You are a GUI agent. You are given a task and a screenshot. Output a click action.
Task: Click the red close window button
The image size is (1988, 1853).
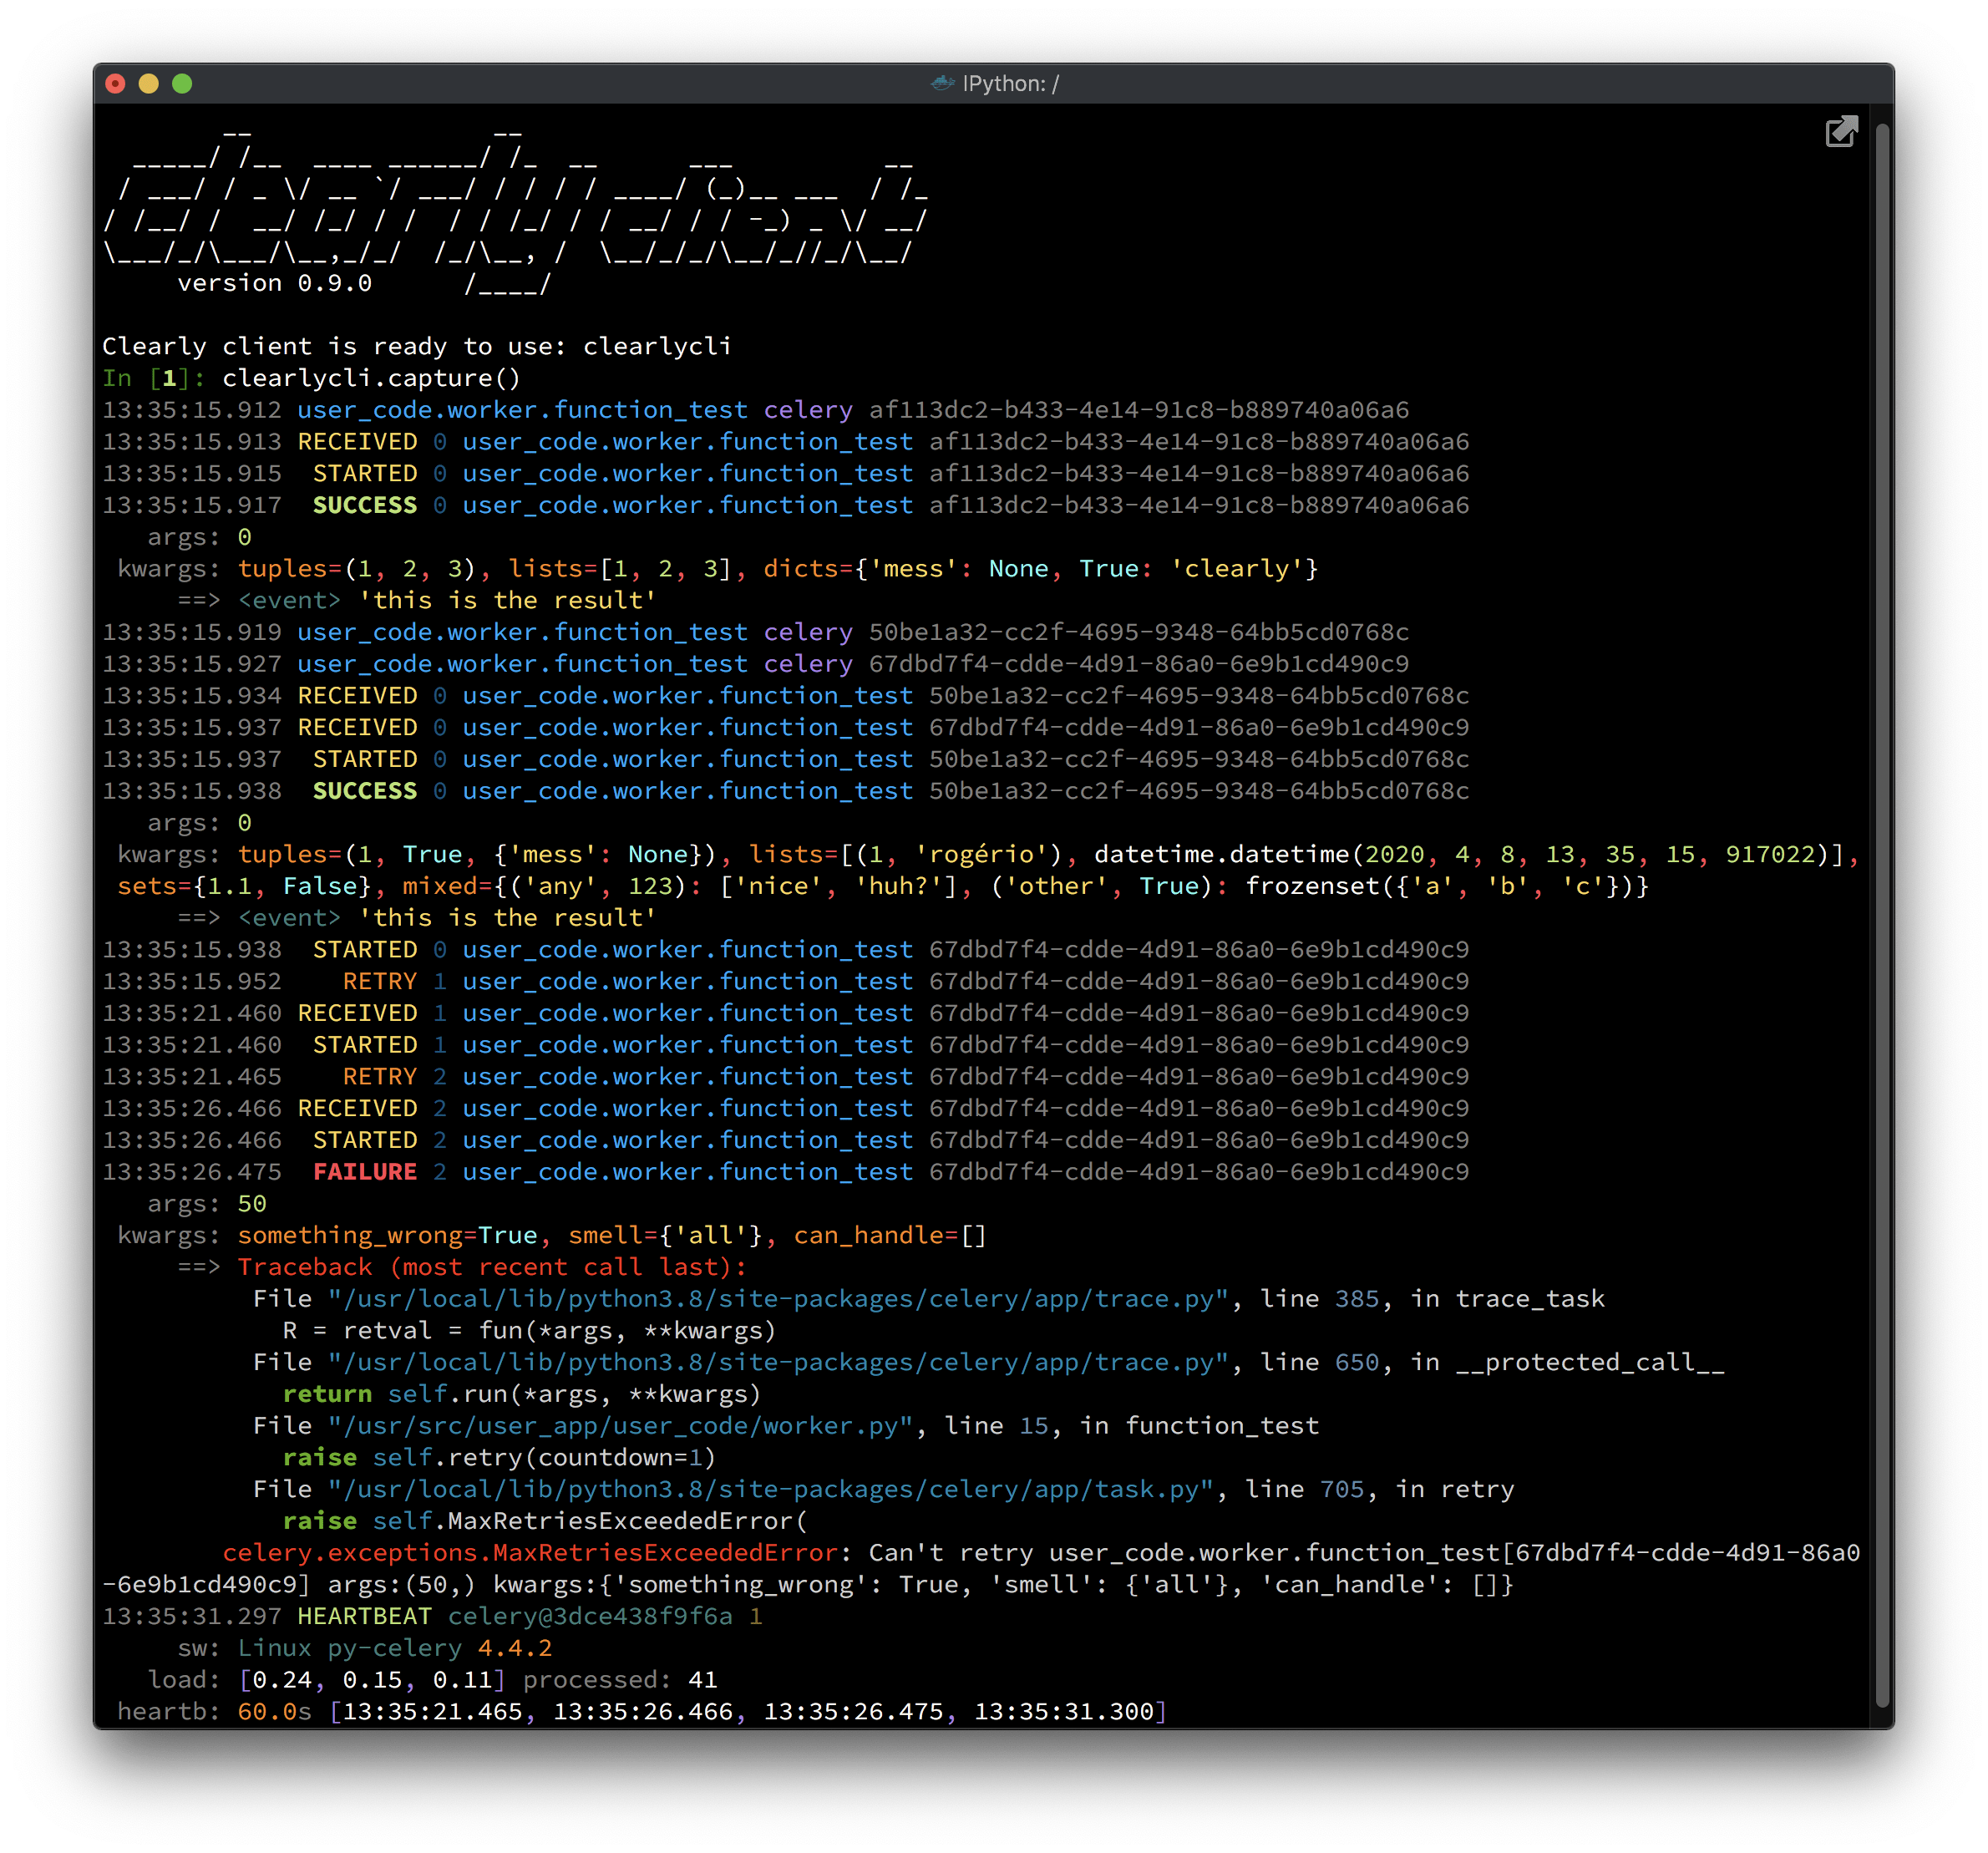pyautogui.click(x=116, y=83)
